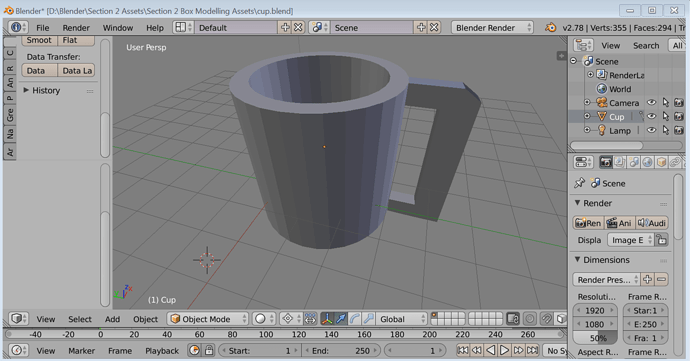
Task: Click the translate manipulator arrow icon
Action: 341,319
